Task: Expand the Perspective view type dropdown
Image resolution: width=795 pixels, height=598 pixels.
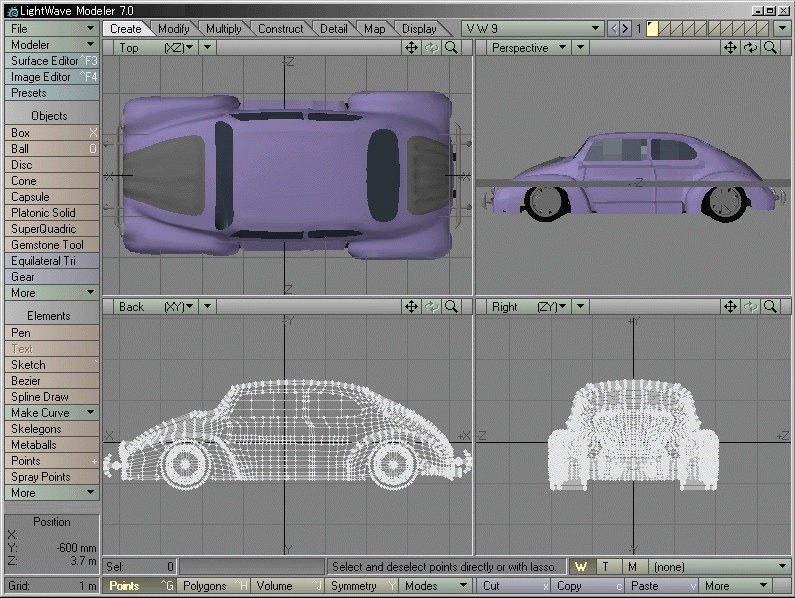Action: coord(529,47)
